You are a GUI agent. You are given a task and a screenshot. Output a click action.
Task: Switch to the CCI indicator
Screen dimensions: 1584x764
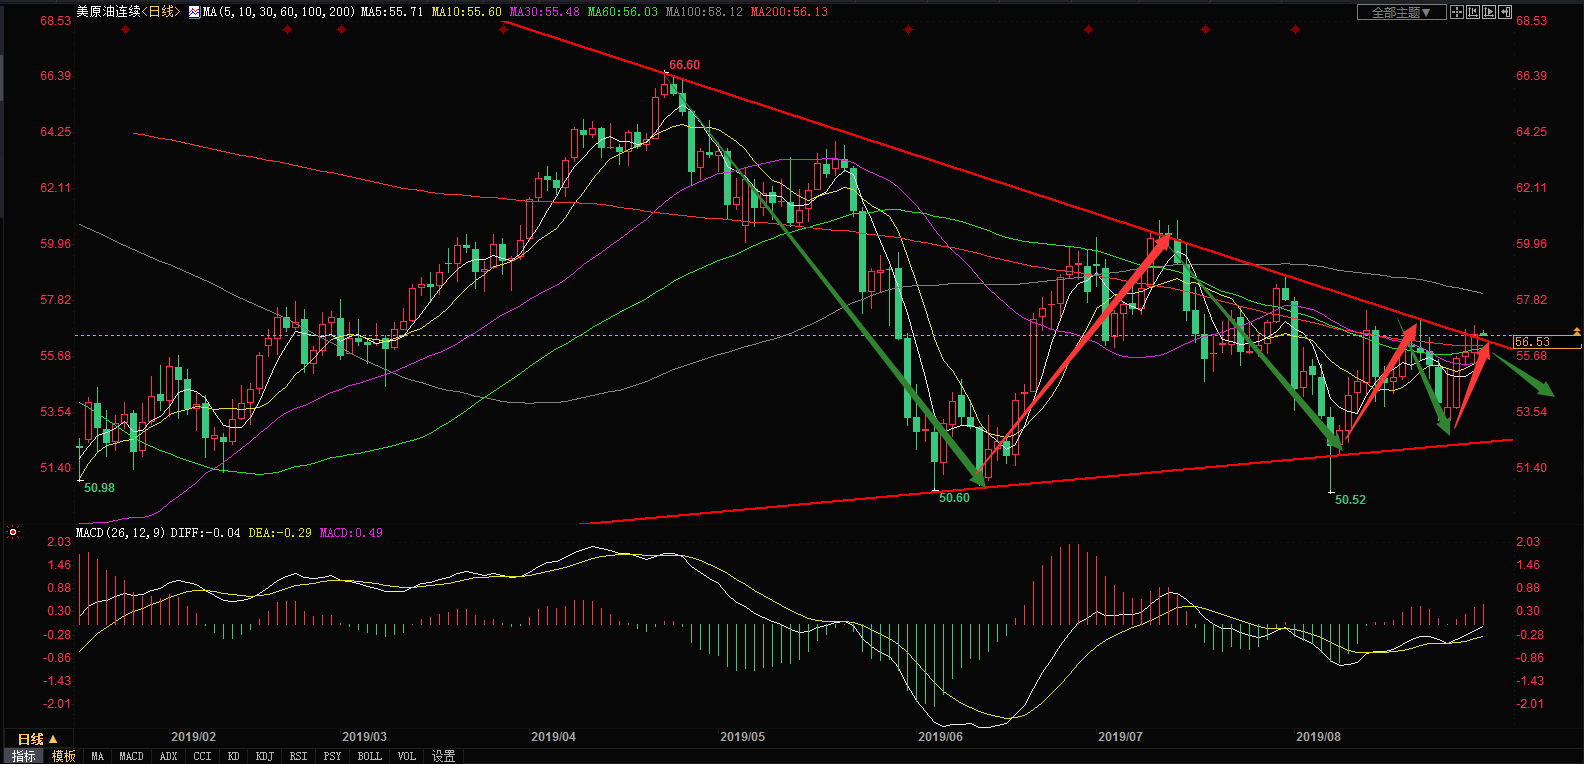(202, 756)
